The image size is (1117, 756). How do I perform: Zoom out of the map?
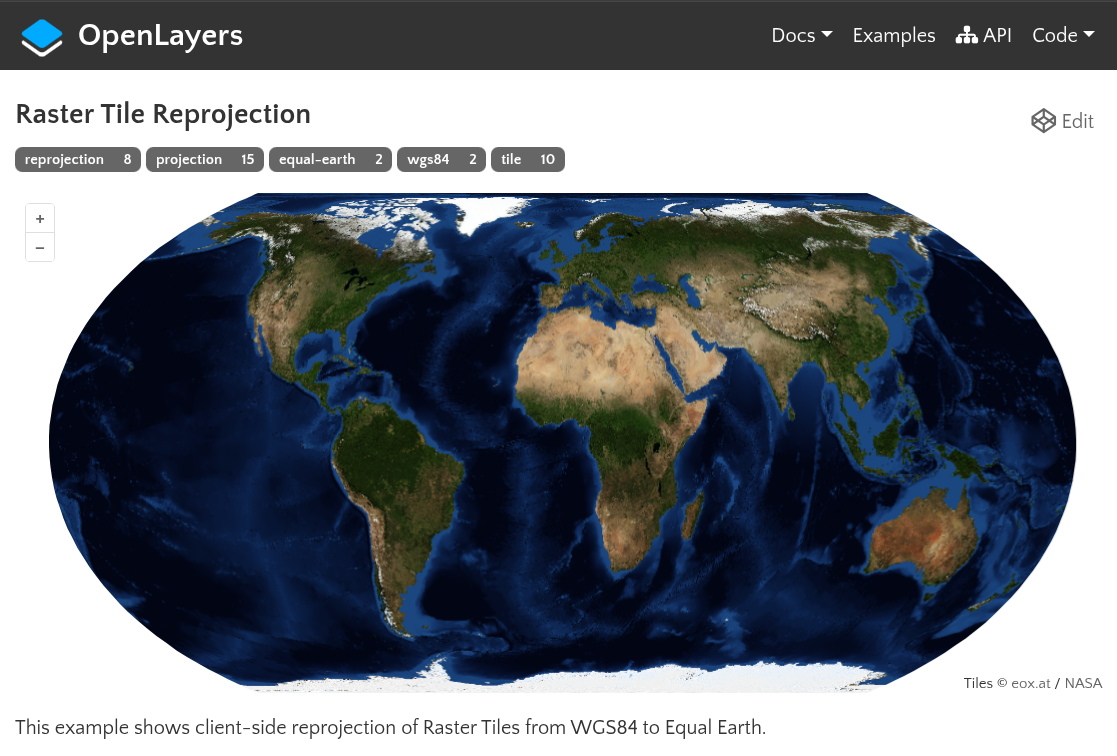[40, 247]
